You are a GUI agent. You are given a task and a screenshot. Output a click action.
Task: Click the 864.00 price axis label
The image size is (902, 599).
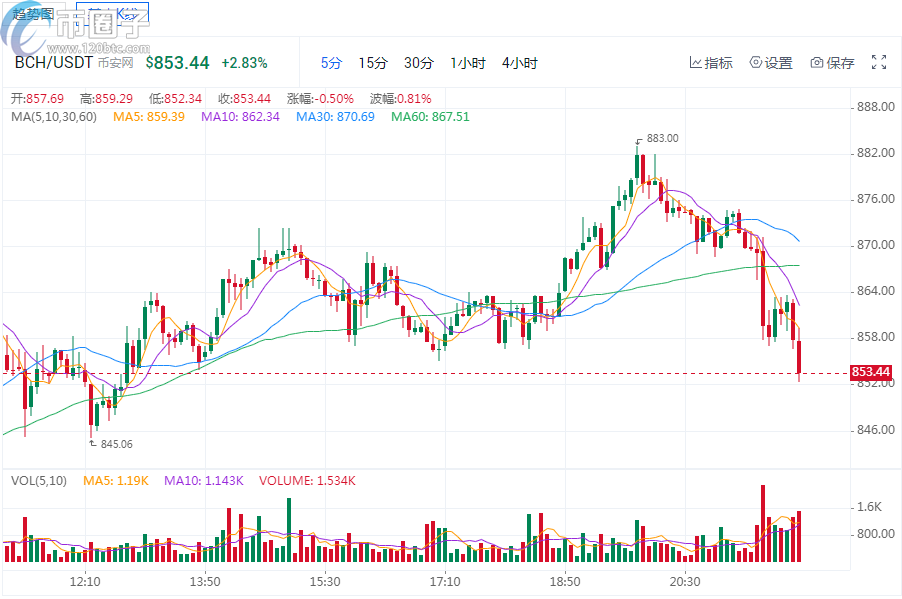[x=876, y=291]
